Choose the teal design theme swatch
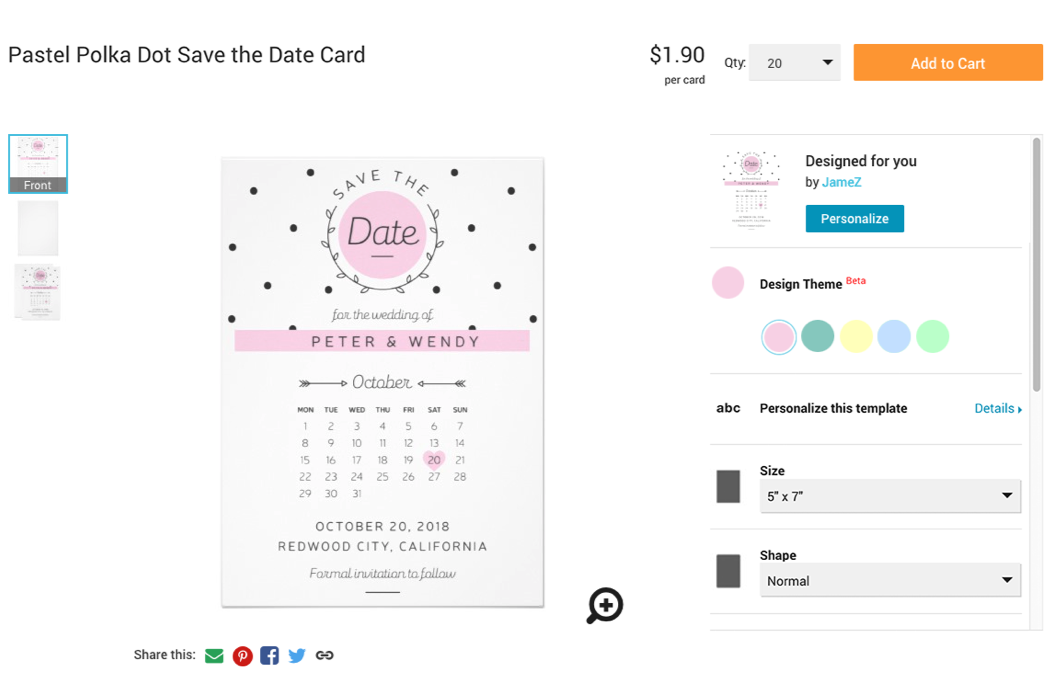 [817, 336]
